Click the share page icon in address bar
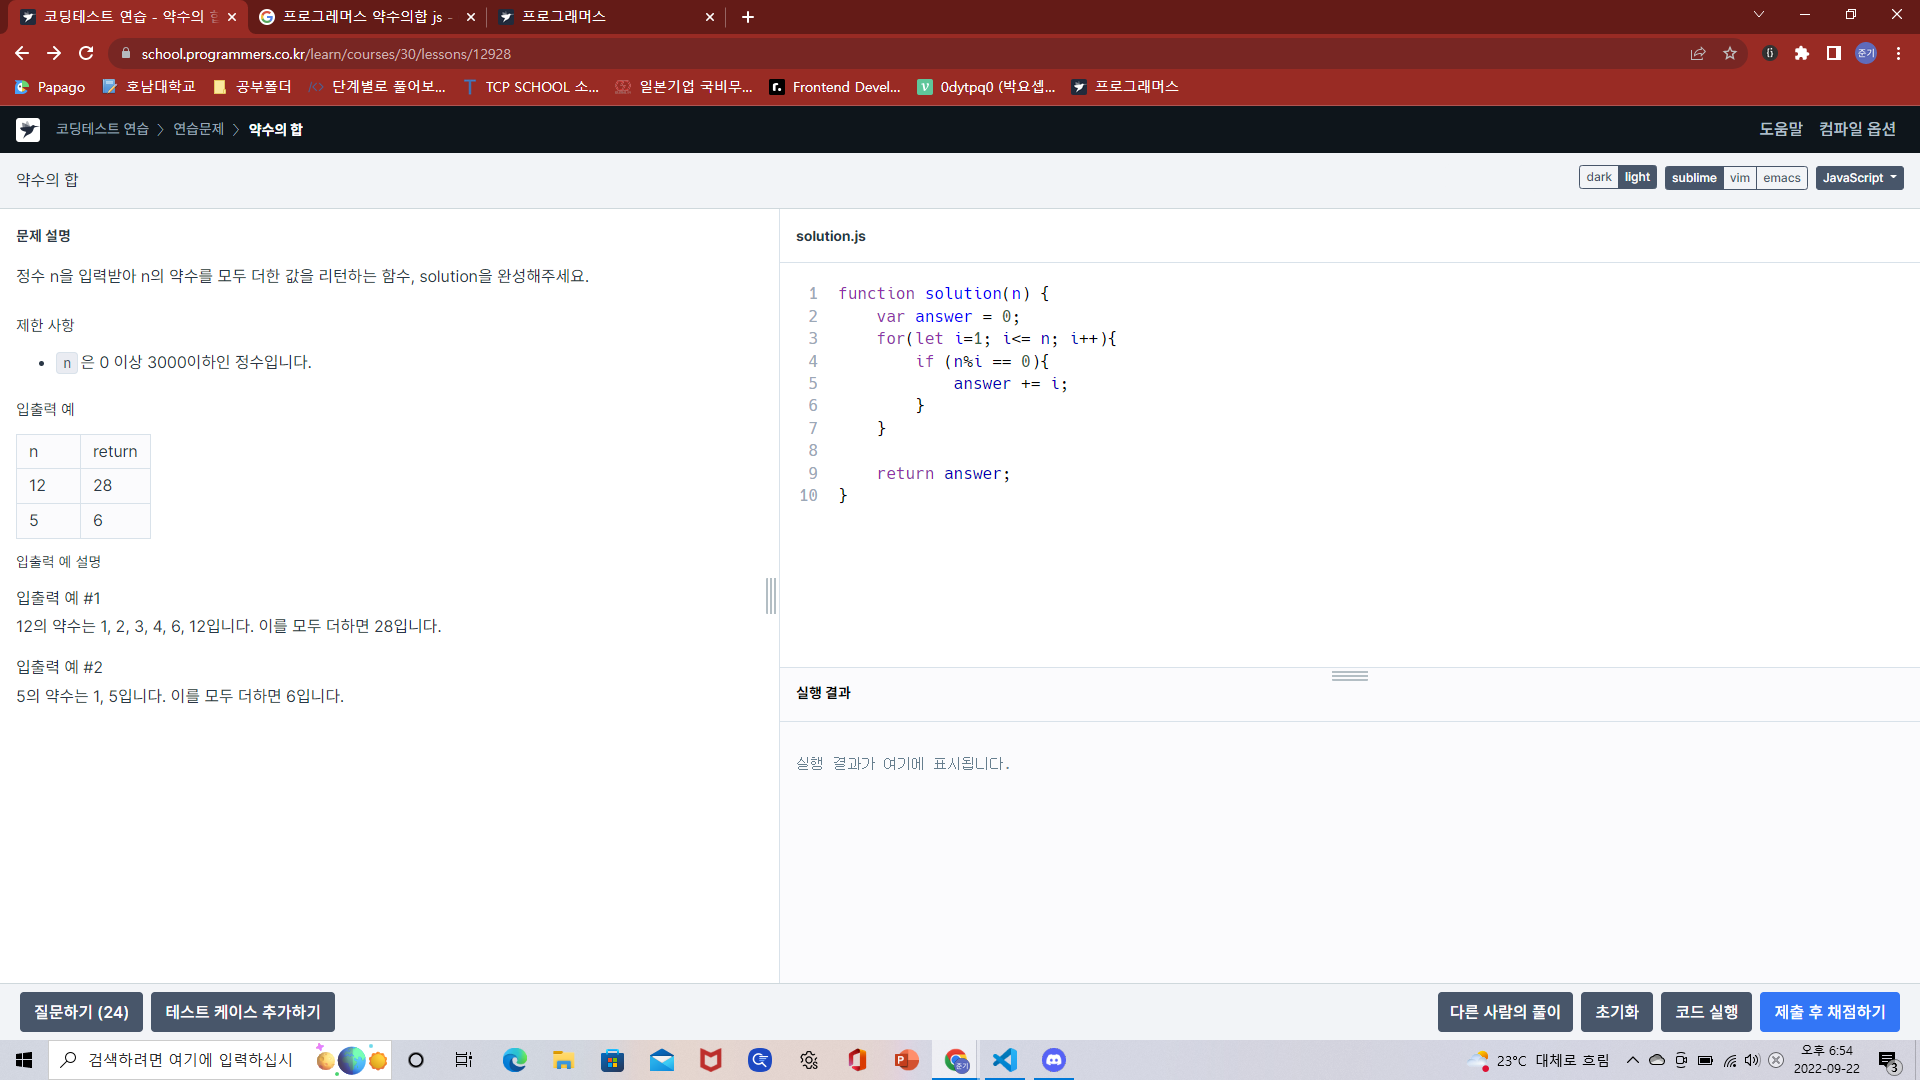The image size is (1920, 1080). 1698,53
